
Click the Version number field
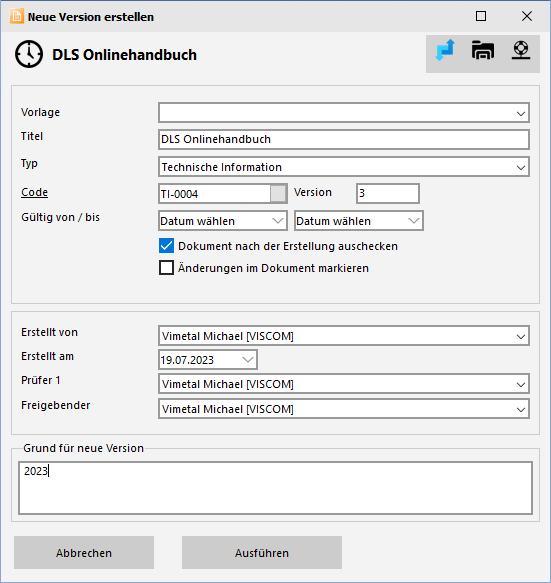(388, 193)
